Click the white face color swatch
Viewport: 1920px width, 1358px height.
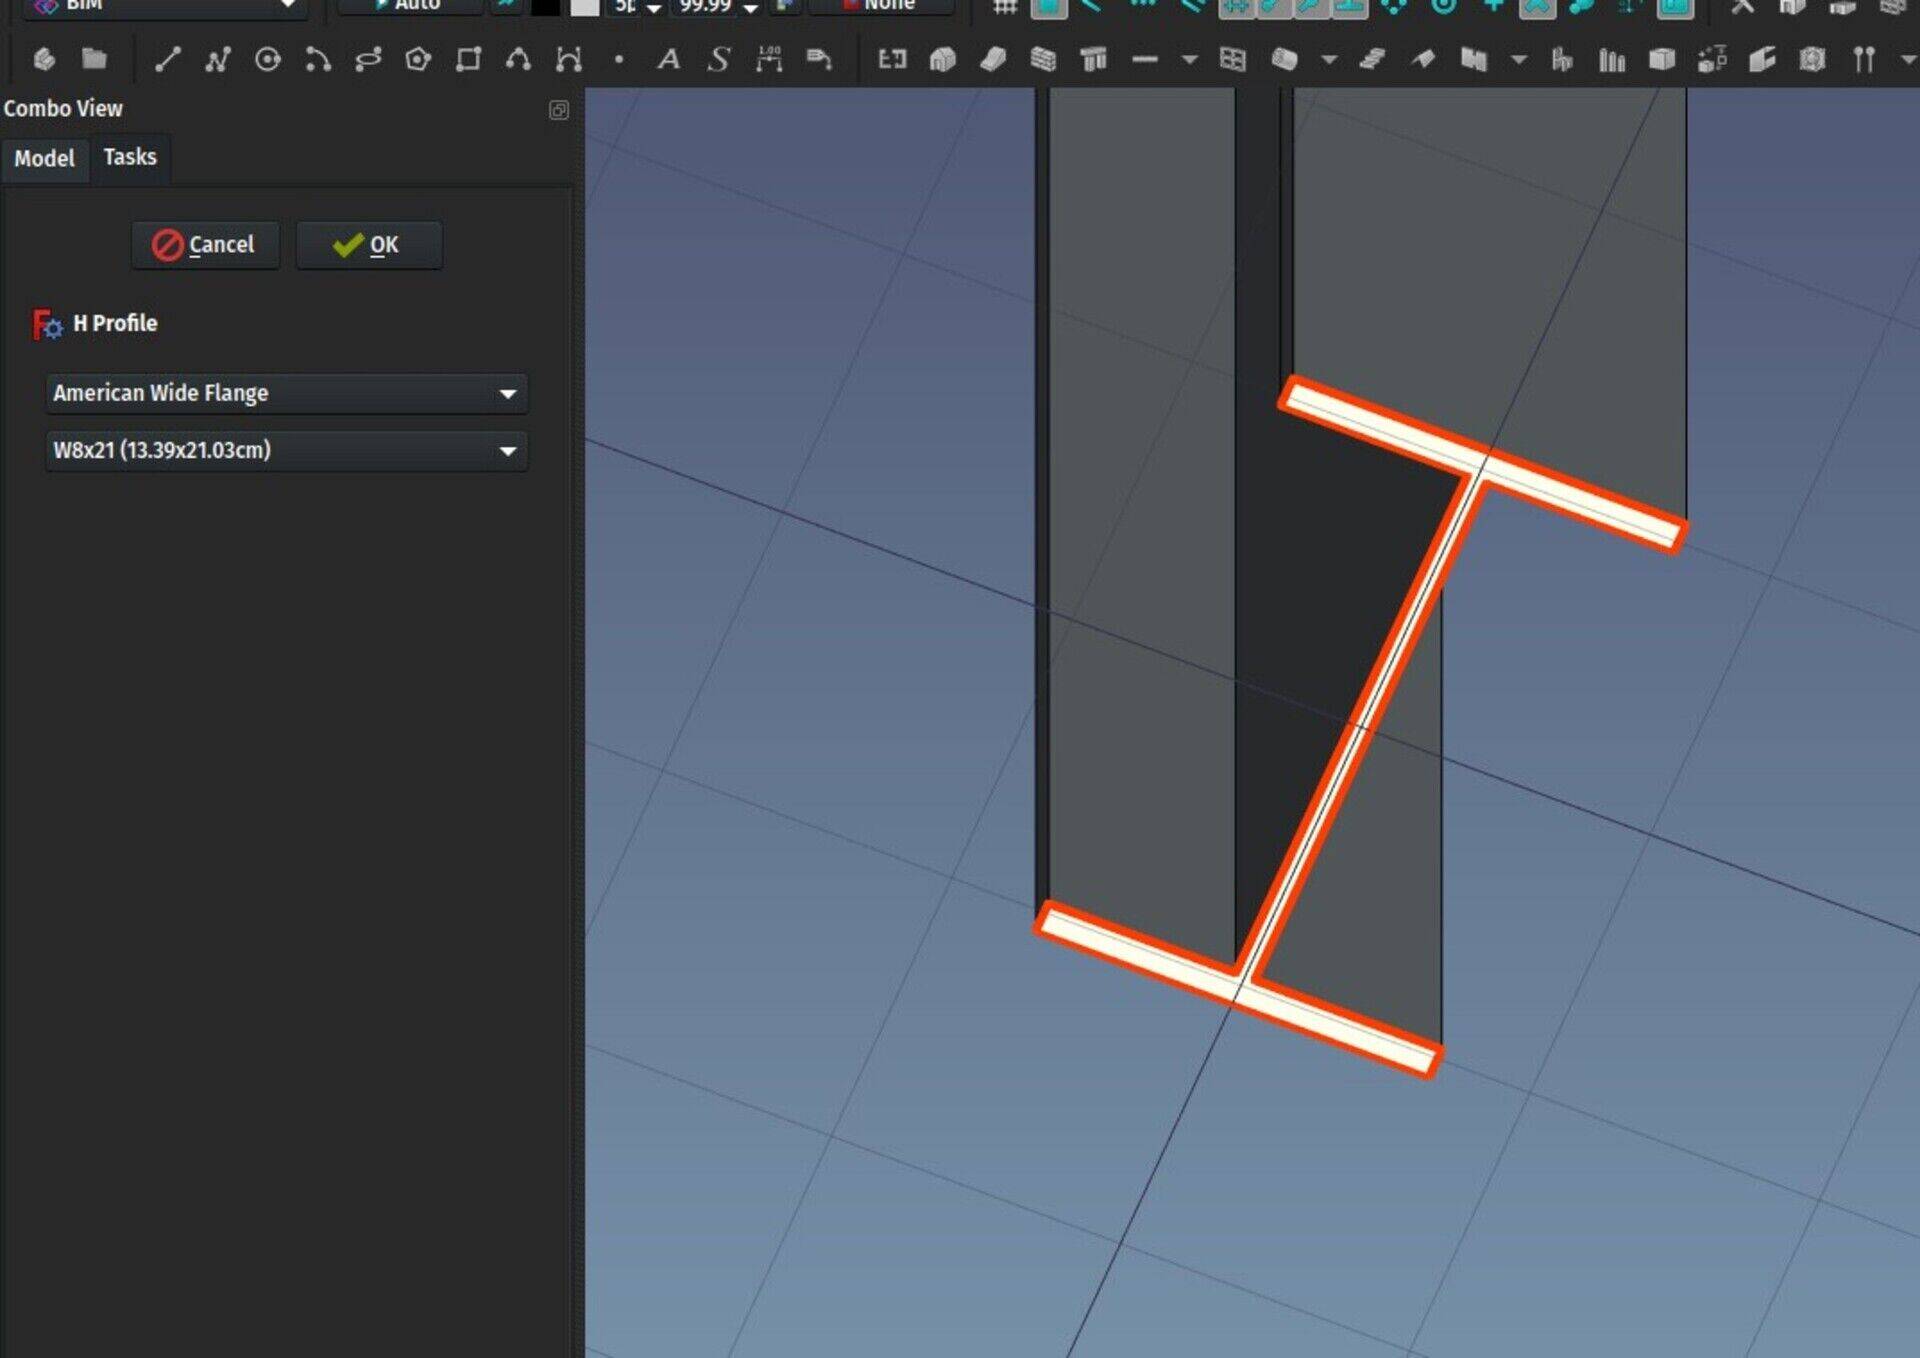[585, 6]
